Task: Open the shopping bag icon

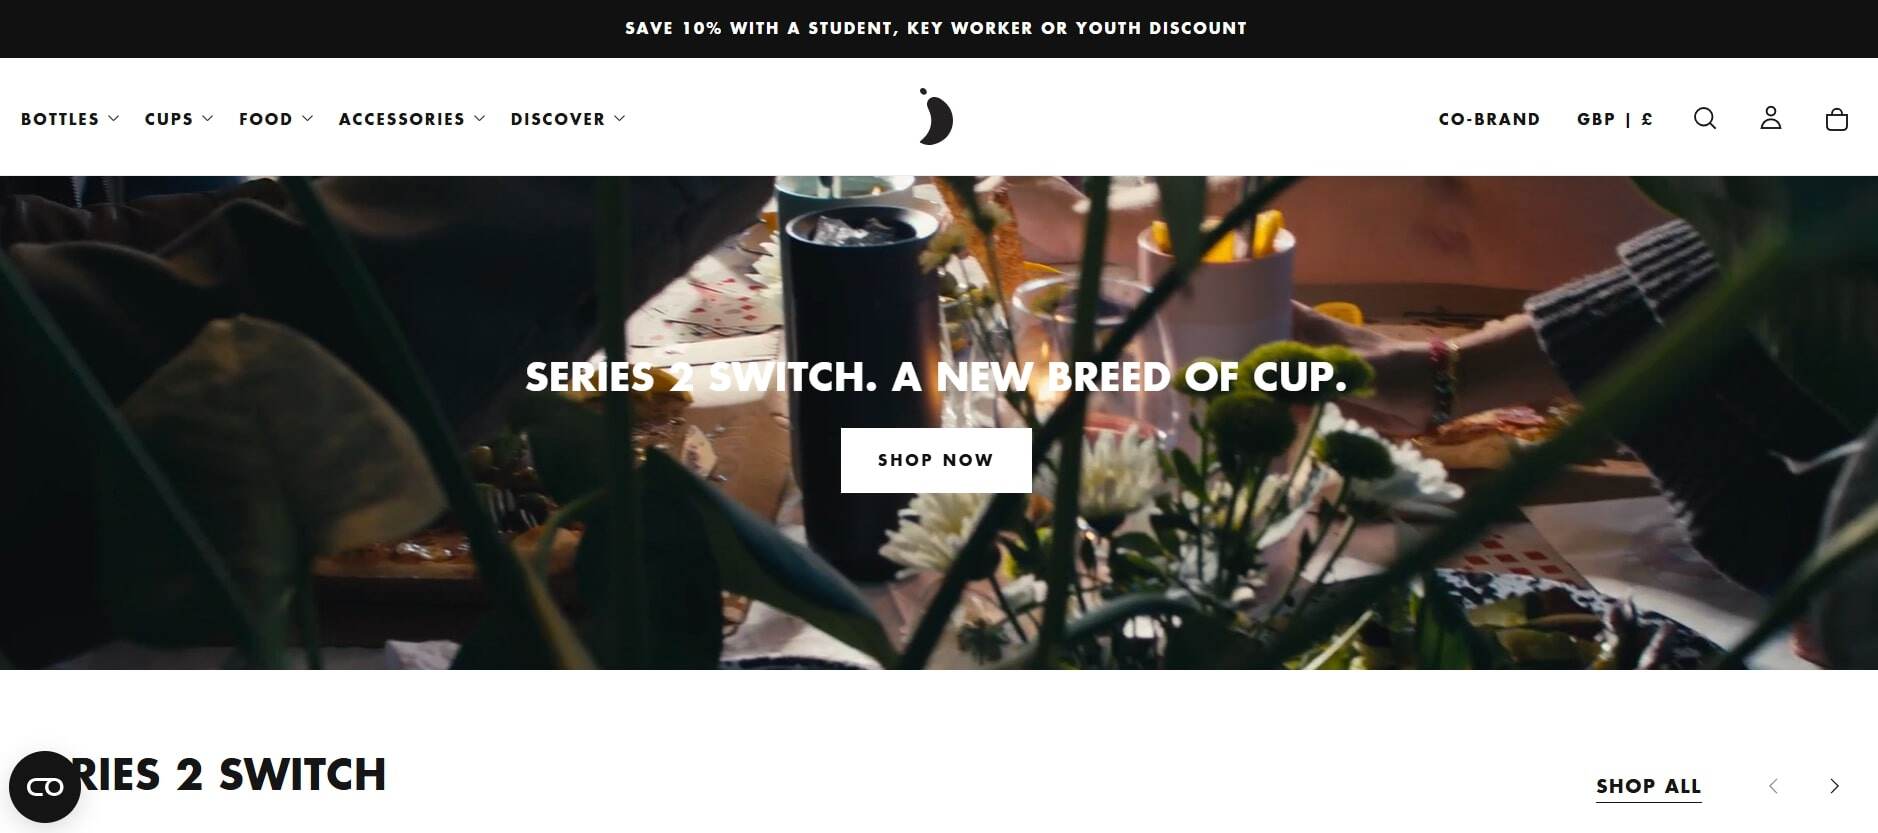Action: [x=1837, y=119]
